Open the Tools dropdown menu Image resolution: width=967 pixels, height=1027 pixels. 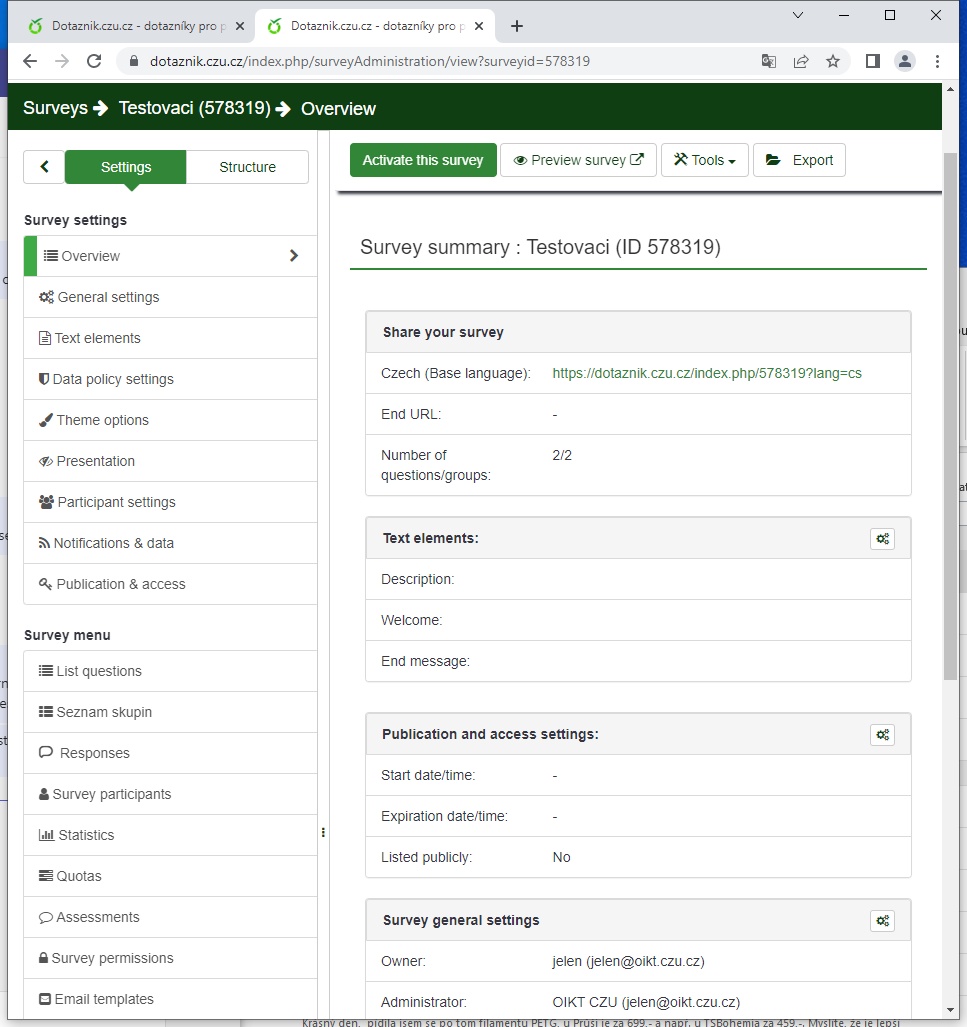[704, 160]
